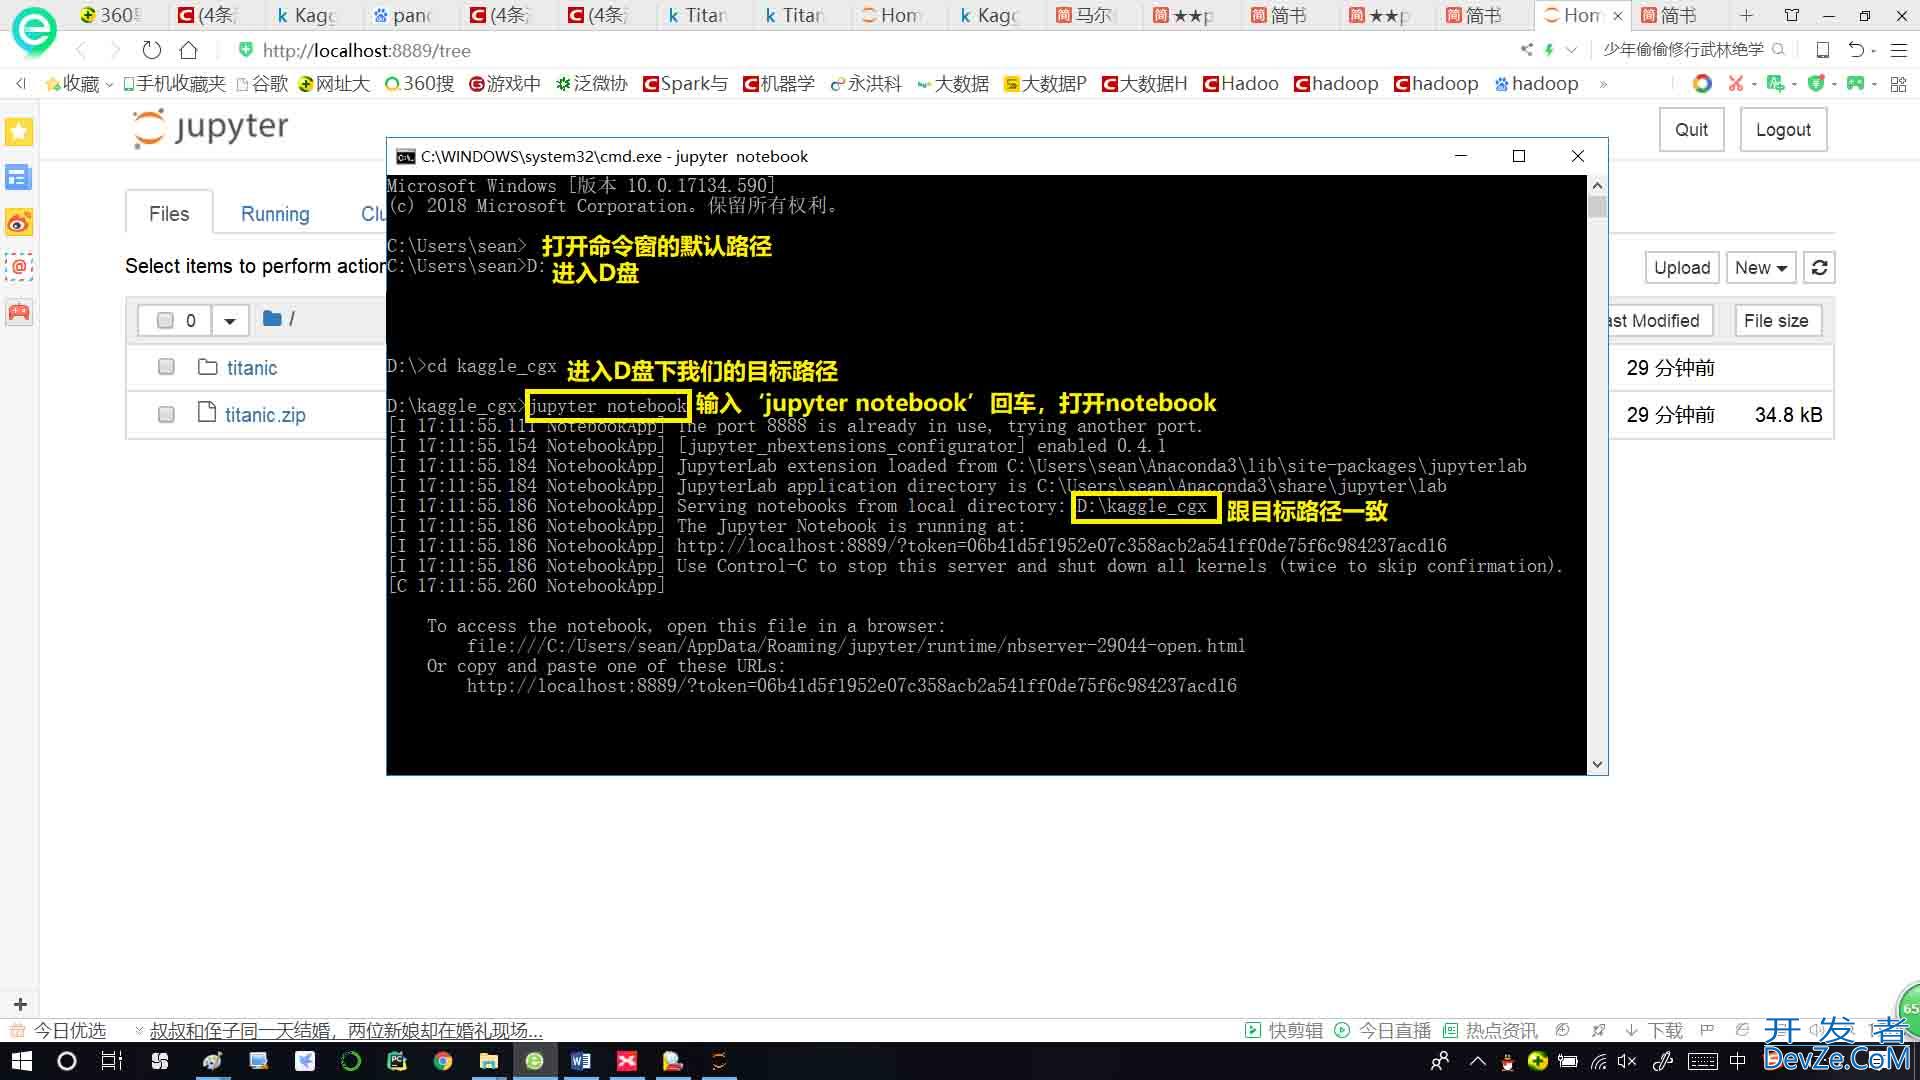The width and height of the screenshot is (1920, 1080).
Task: Open the extensions grid icon
Action: 1898,84
